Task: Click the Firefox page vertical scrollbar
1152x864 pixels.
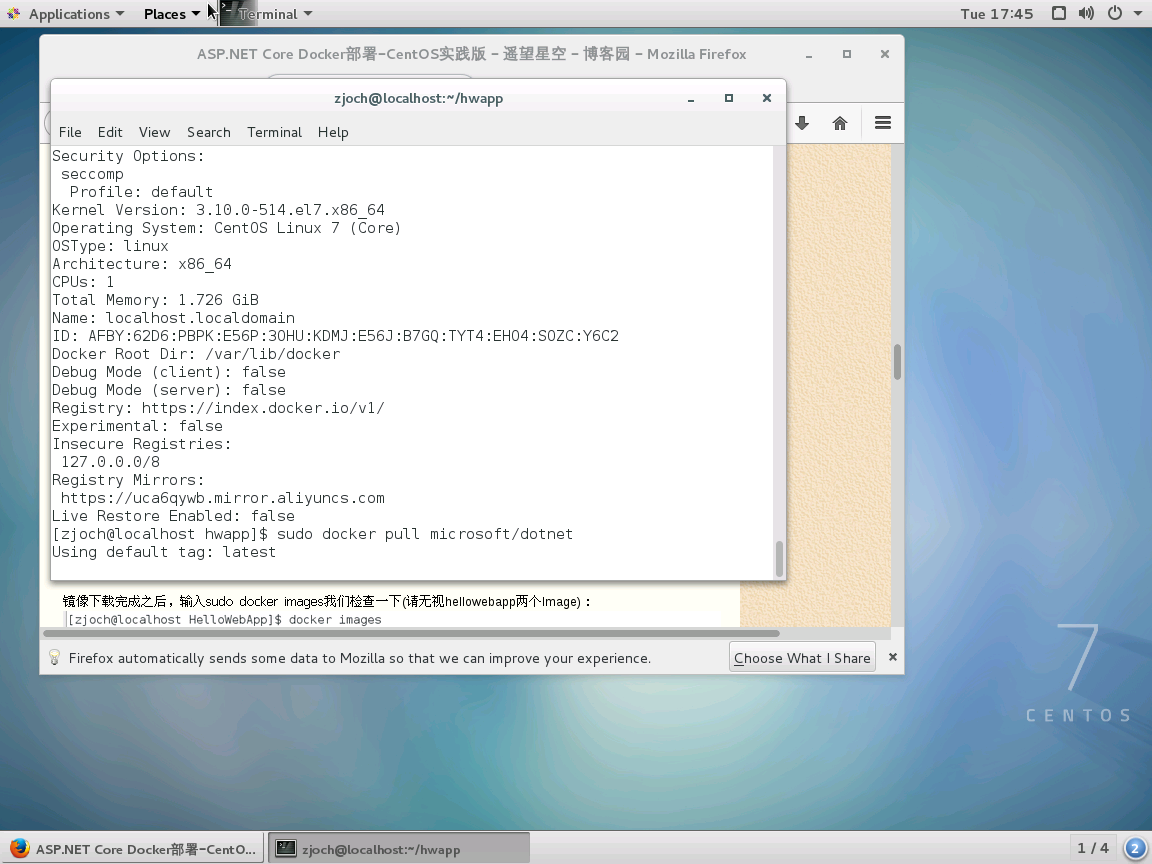Action: [897, 361]
